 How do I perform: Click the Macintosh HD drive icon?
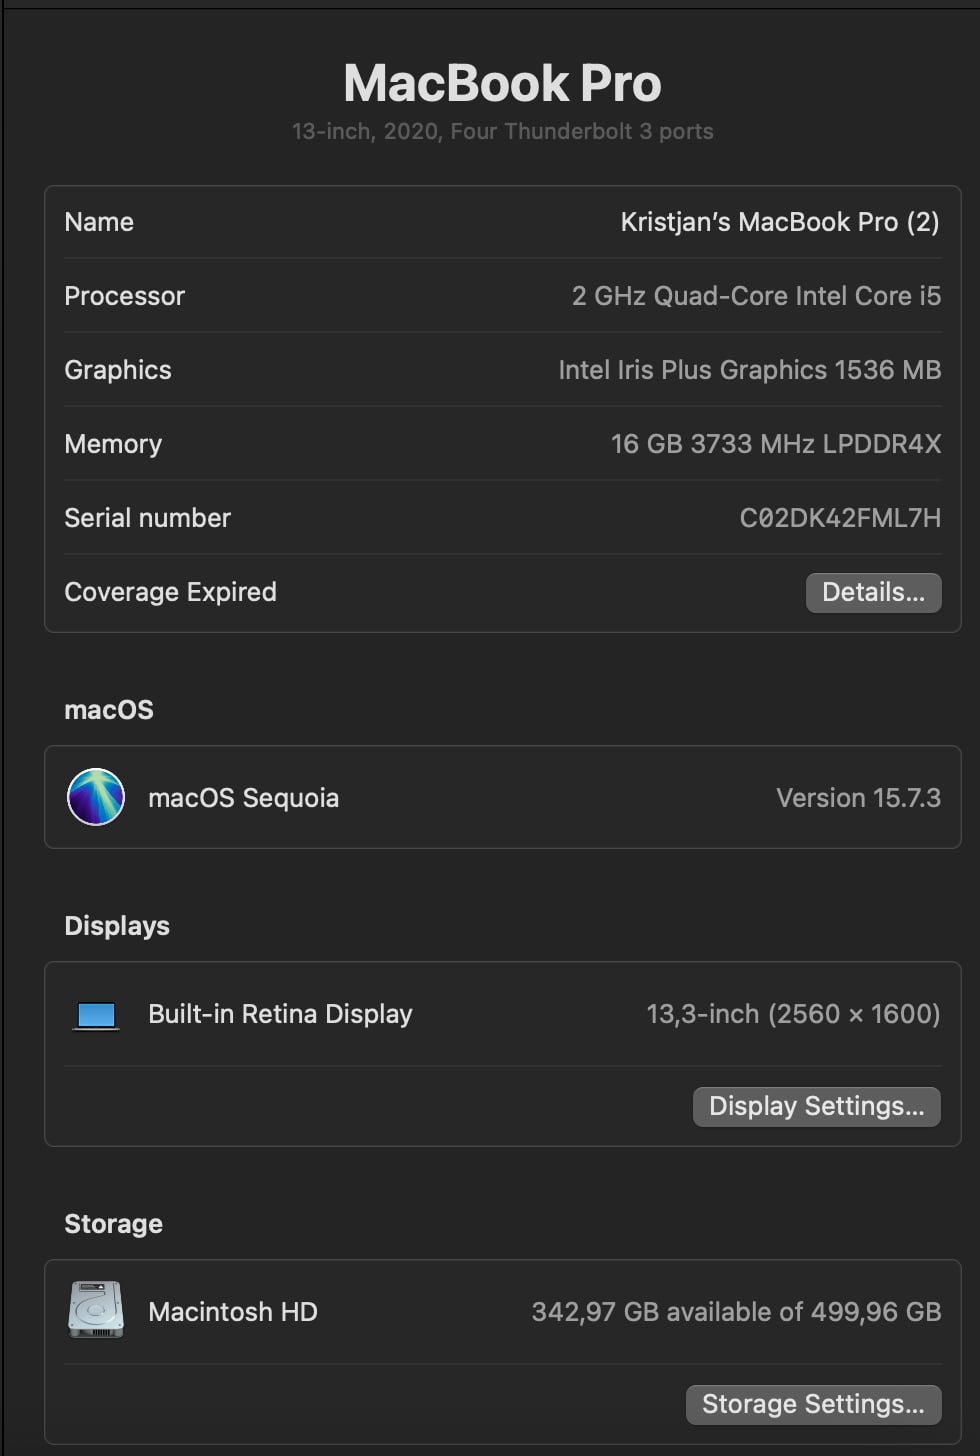[96, 1310]
